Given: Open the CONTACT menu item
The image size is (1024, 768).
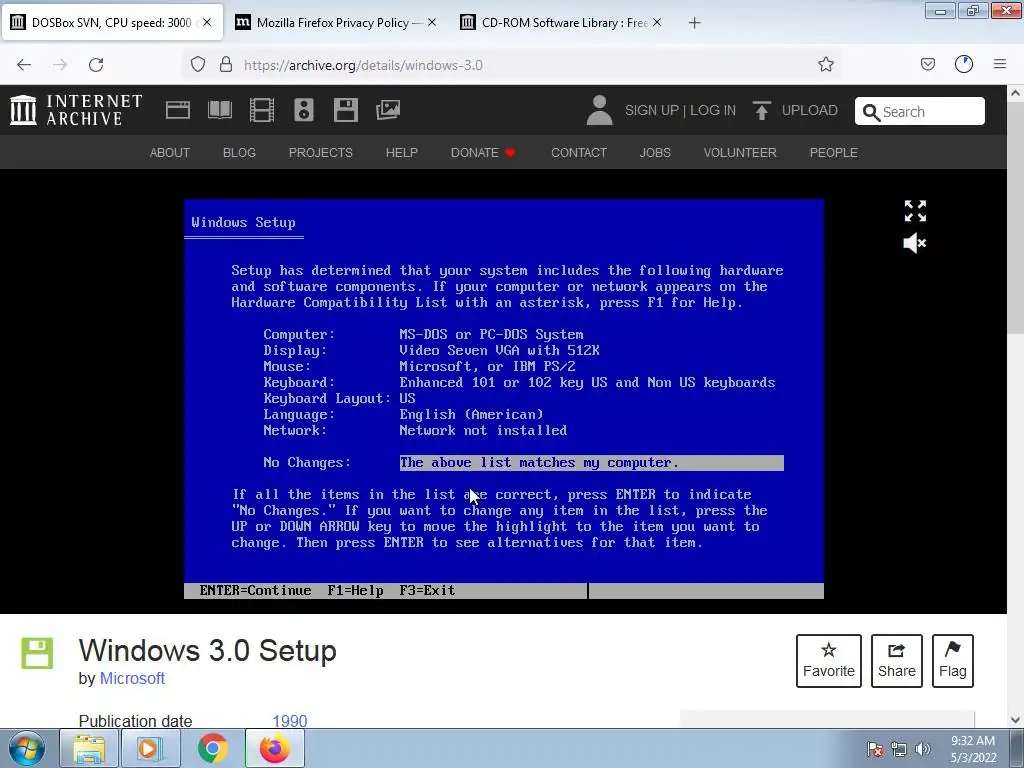Looking at the screenshot, I should [579, 153].
